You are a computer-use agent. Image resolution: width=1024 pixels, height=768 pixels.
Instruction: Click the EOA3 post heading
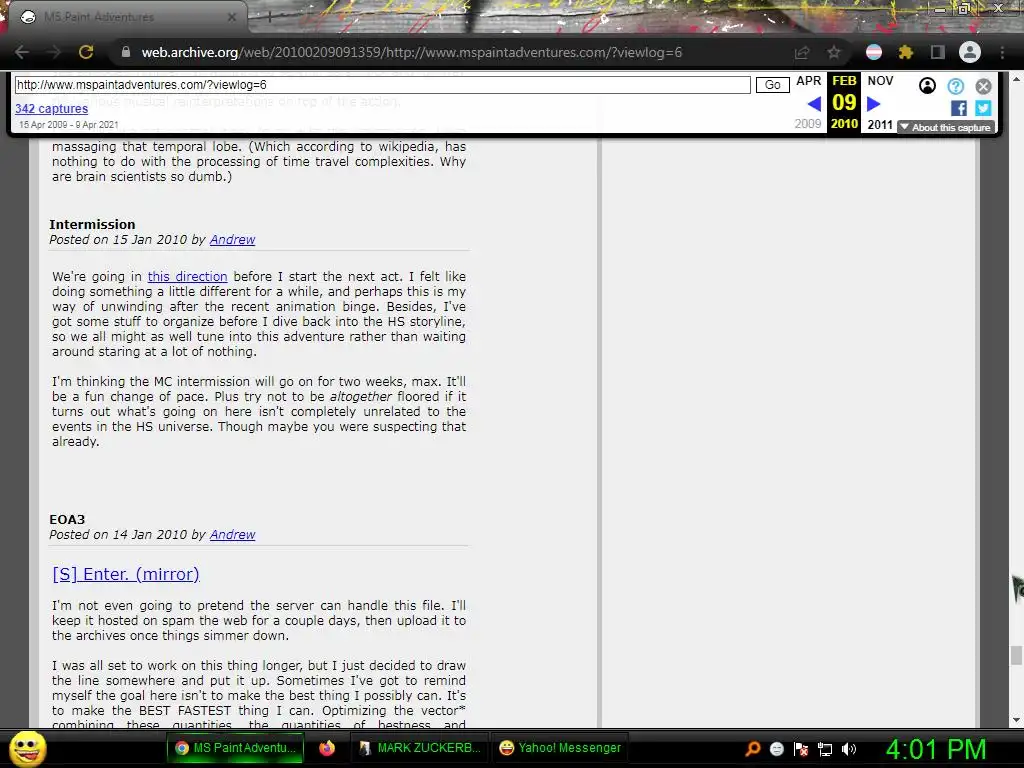coord(67,519)
